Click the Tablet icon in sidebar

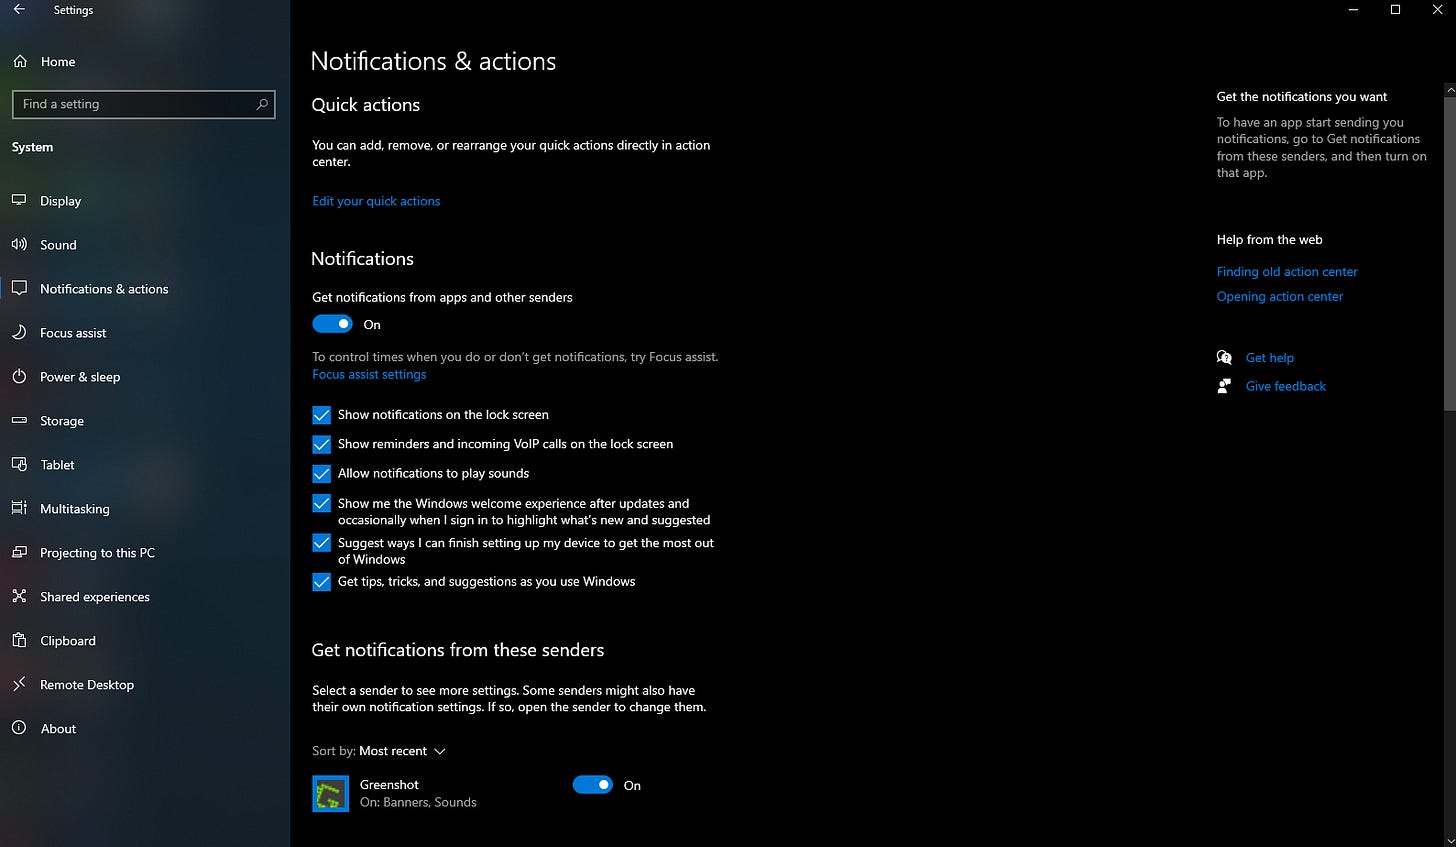(x=19, y=464)
